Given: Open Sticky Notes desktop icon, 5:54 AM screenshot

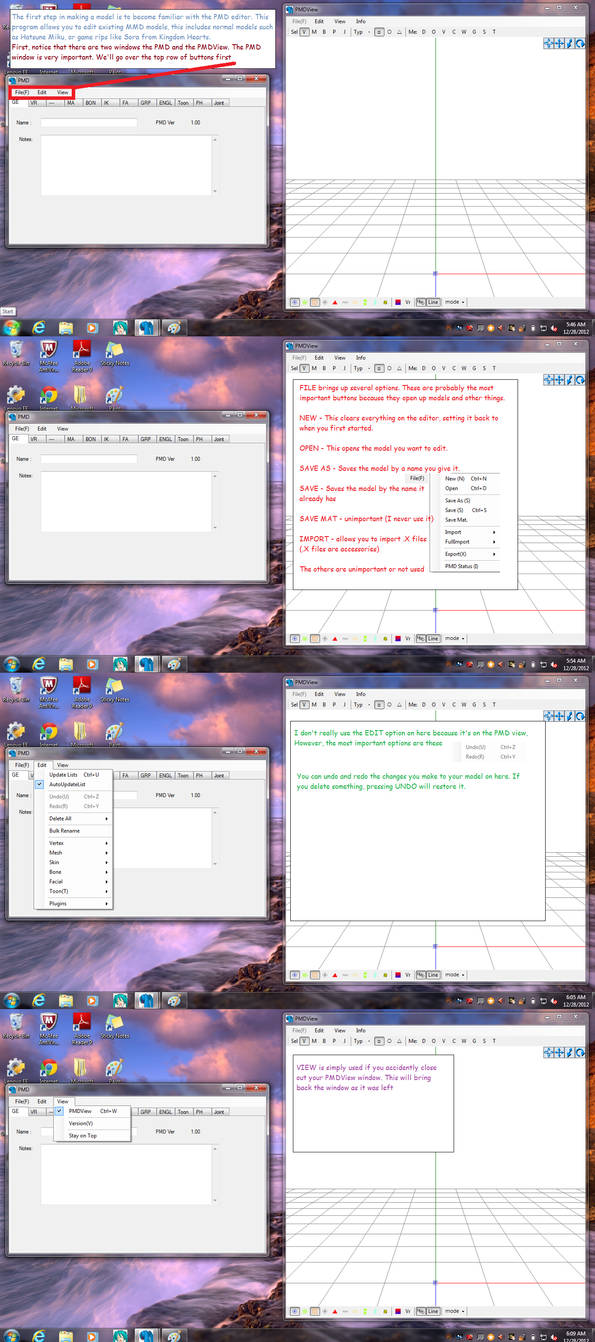Looking at the screenshot, I should click(x=115, y=351).
